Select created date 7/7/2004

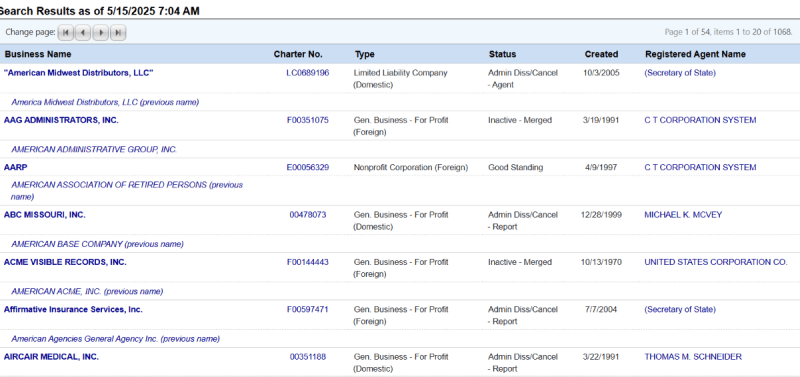[x=601, y=310]
